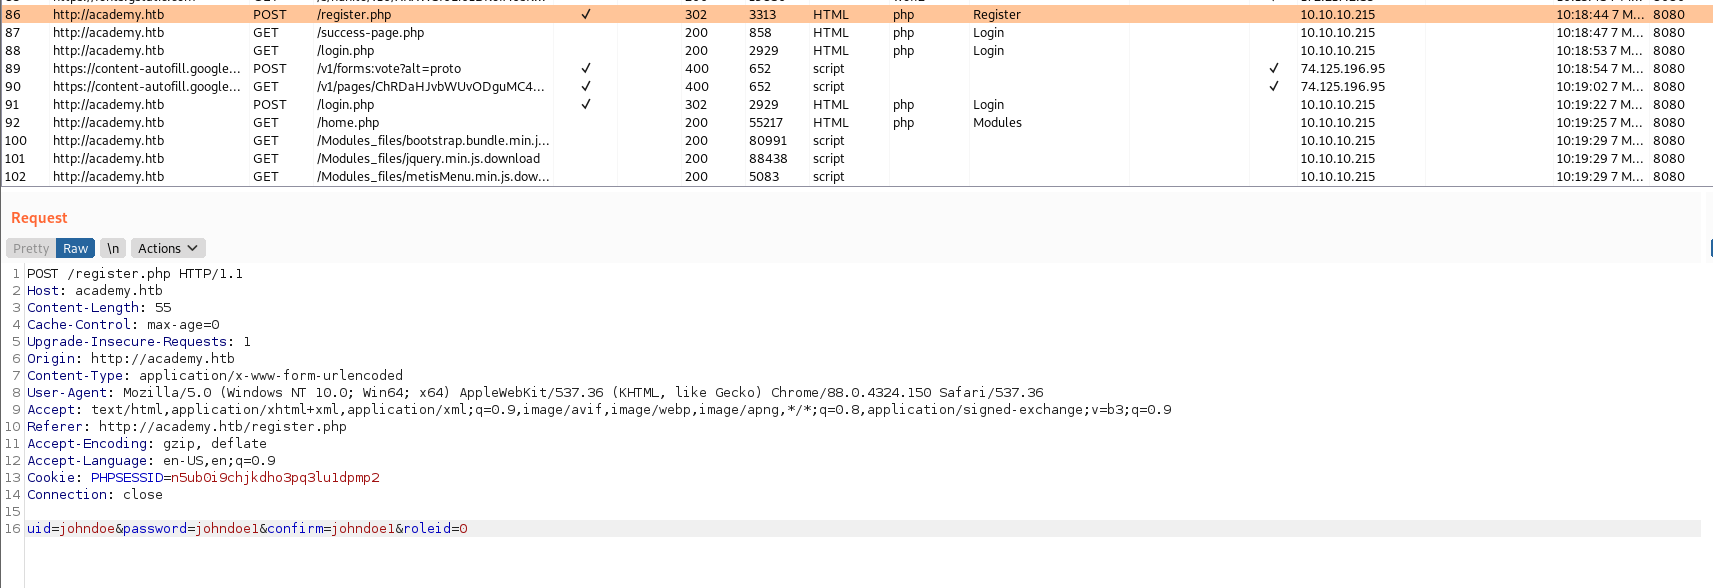Click the request body line with uid=johndoe
1713x588 pixels.
pyautogui.click(x=247, y=529)
